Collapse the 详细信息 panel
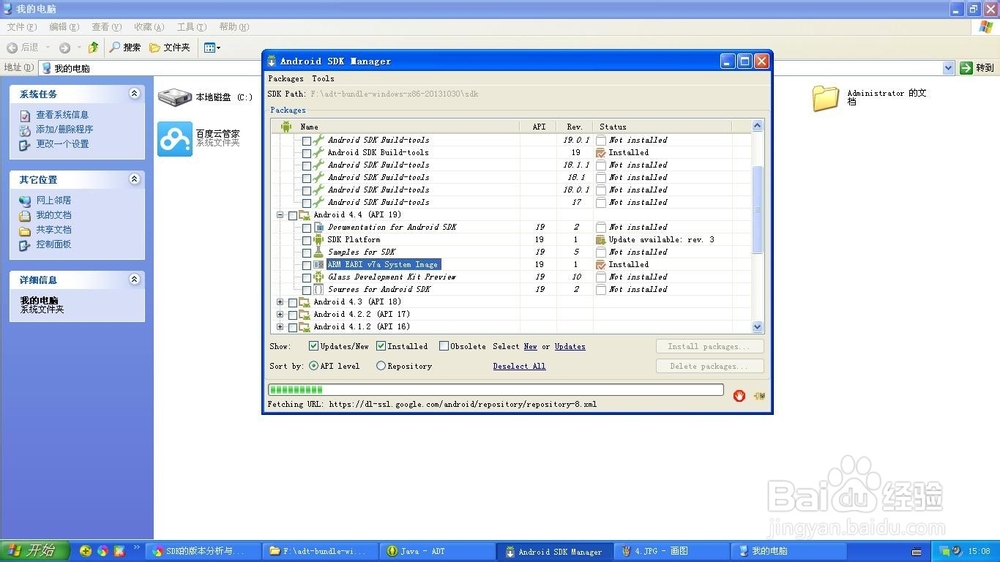Viewport: 1000px width, 562px height. (x=134, y=279)
